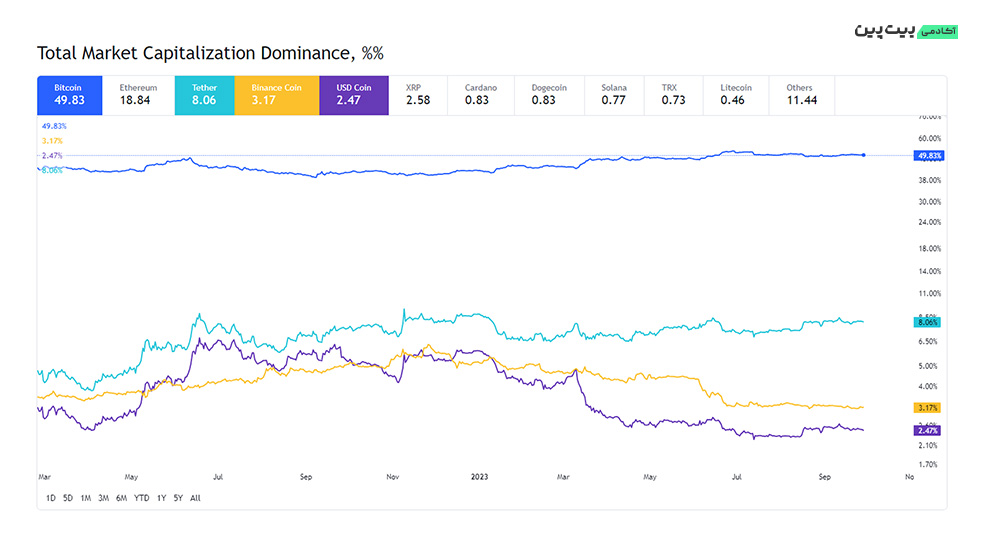Click the blue 49.83% price axis label

point(929,156)
